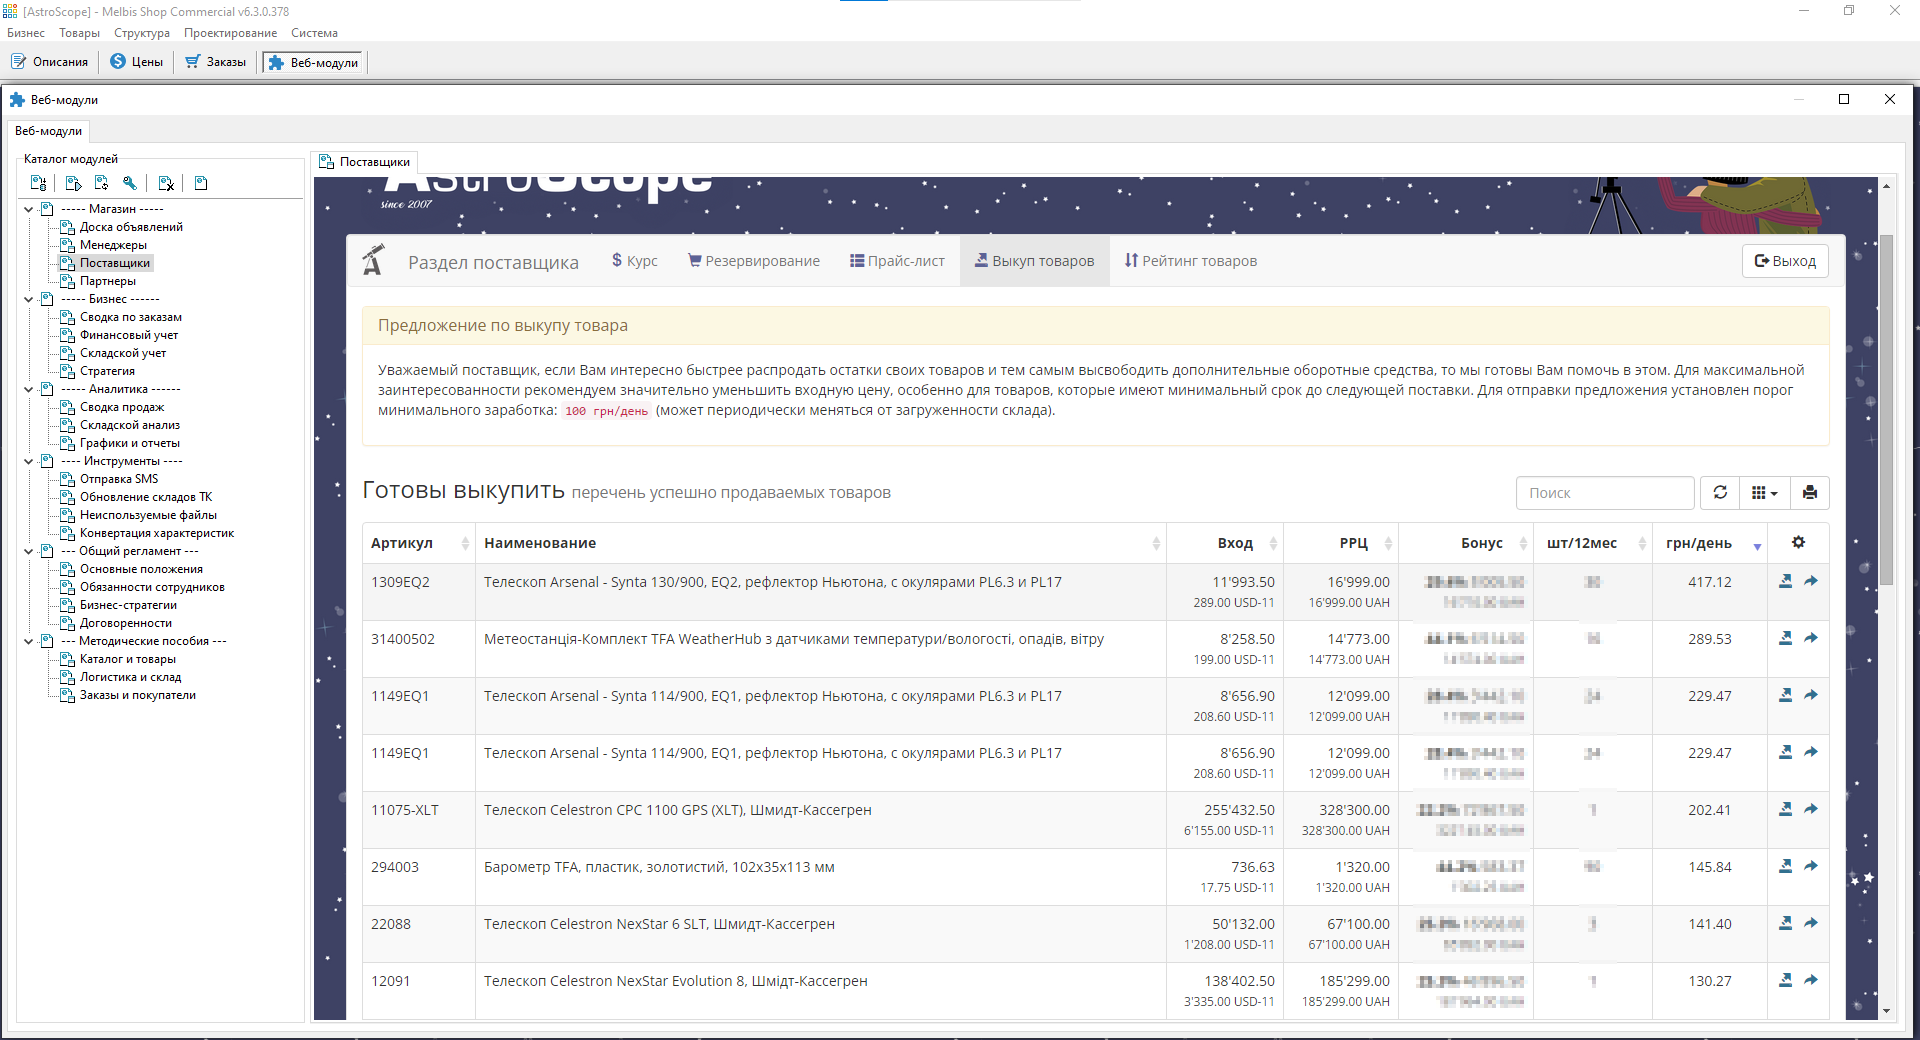Click the gear icon in table header
This screenshot has width=1920, height=1040.
tap(1798, 542)
